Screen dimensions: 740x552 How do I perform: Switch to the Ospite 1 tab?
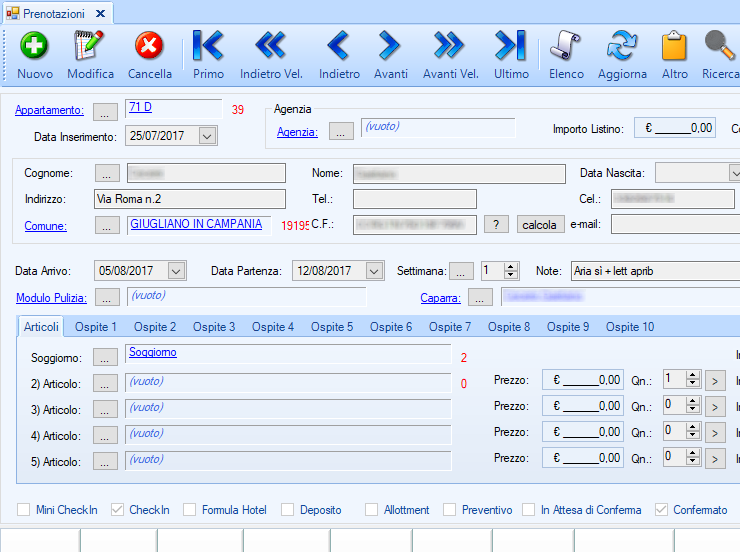click(98, 327)
